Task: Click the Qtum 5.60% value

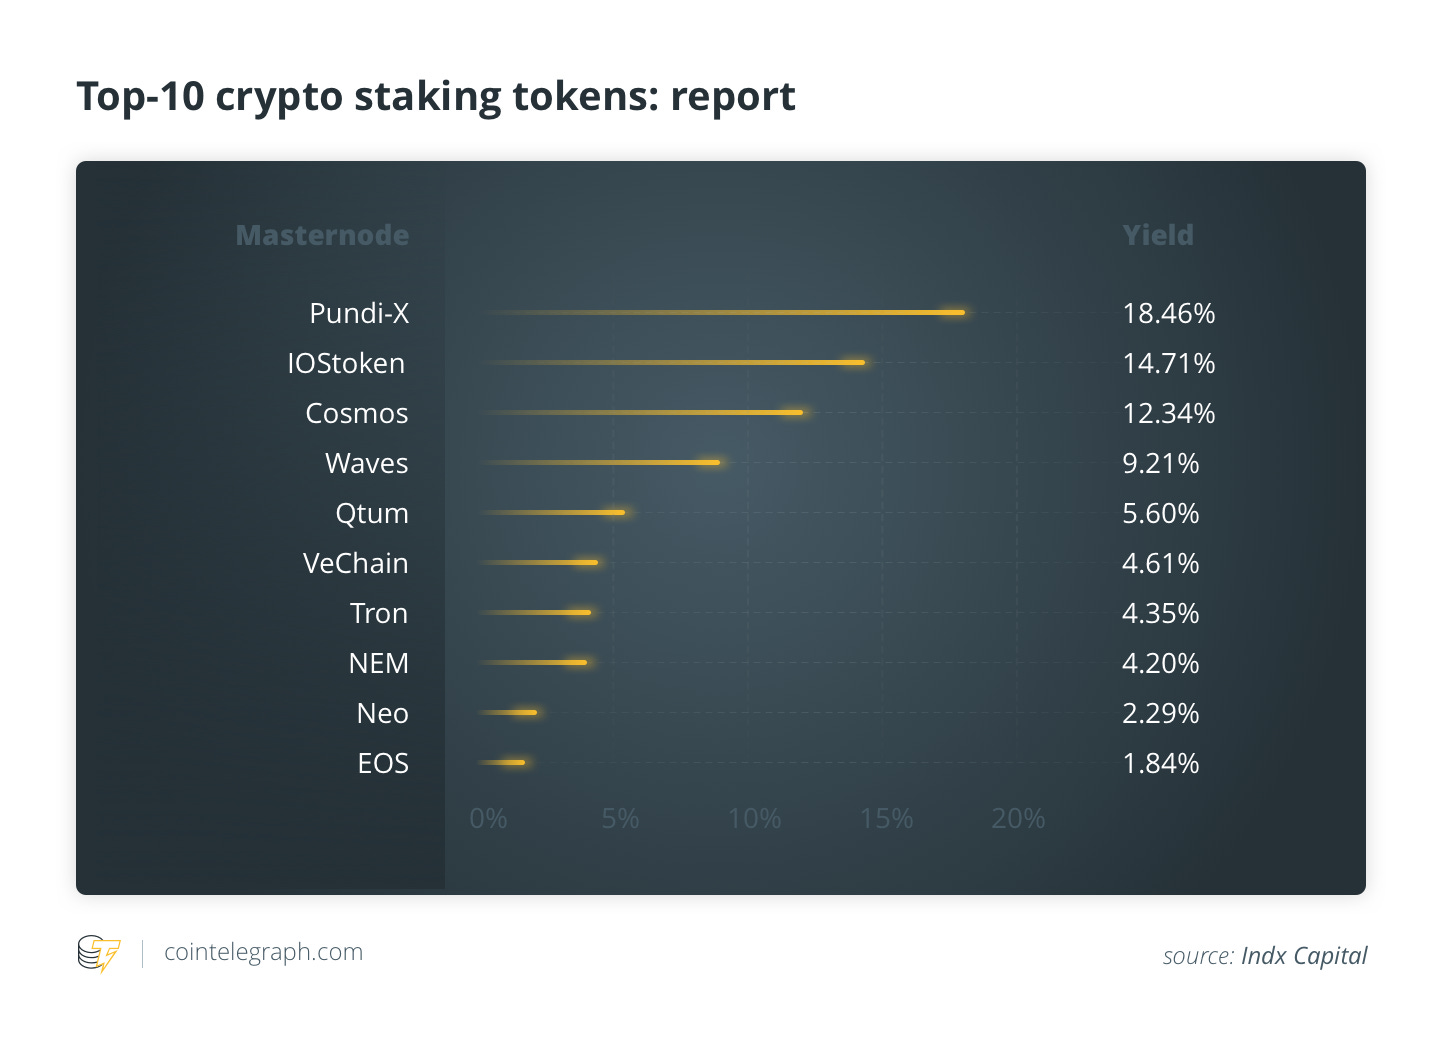Action: (x=1161, y=513)
